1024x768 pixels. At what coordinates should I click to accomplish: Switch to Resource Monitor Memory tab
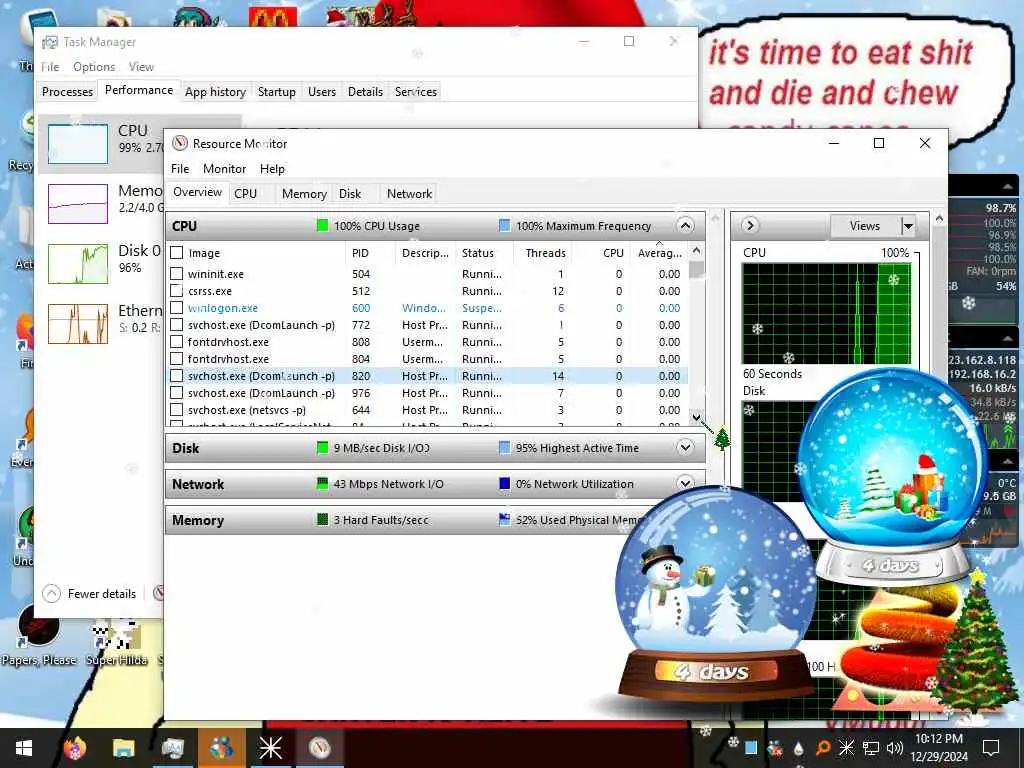tap(304, 194)
